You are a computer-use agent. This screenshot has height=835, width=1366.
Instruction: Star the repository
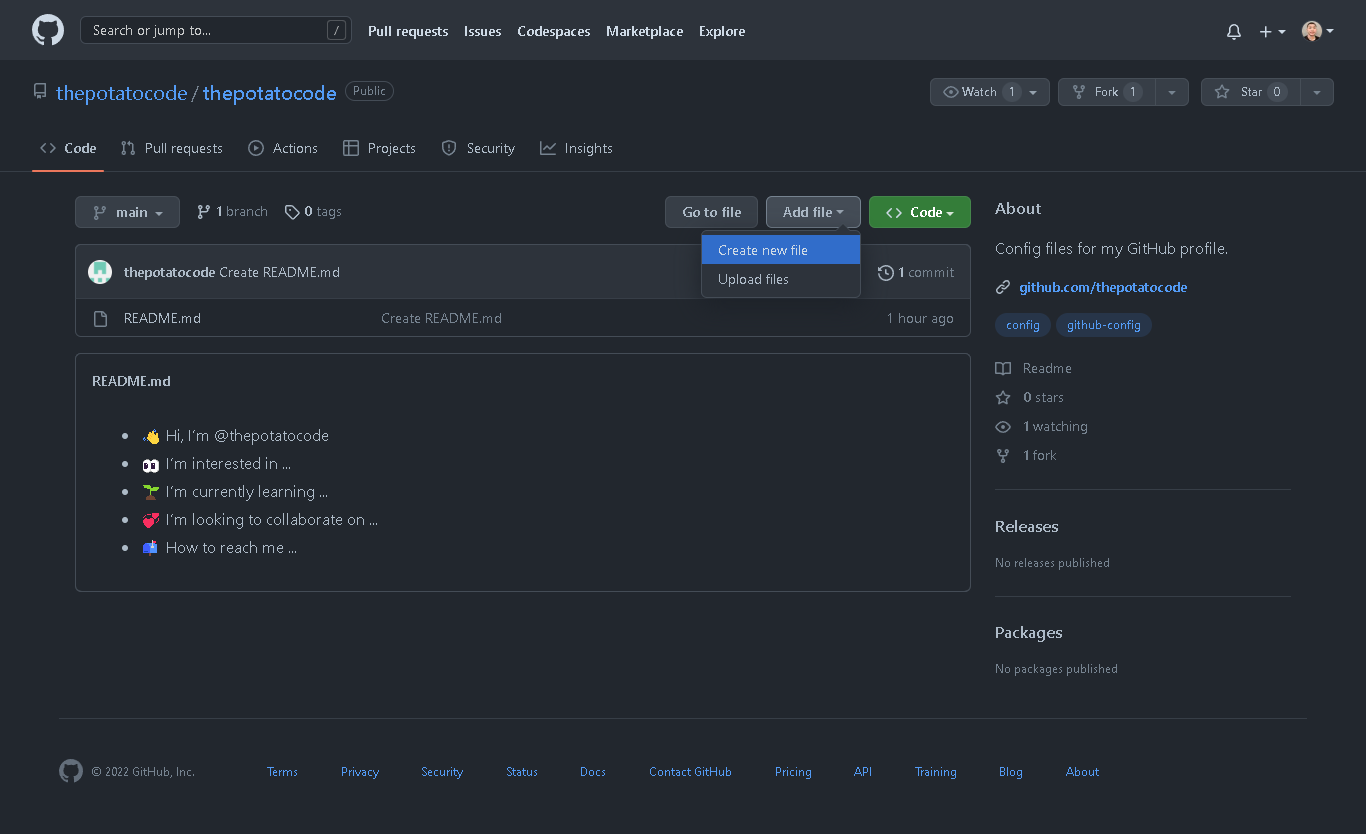(1250, 92)
